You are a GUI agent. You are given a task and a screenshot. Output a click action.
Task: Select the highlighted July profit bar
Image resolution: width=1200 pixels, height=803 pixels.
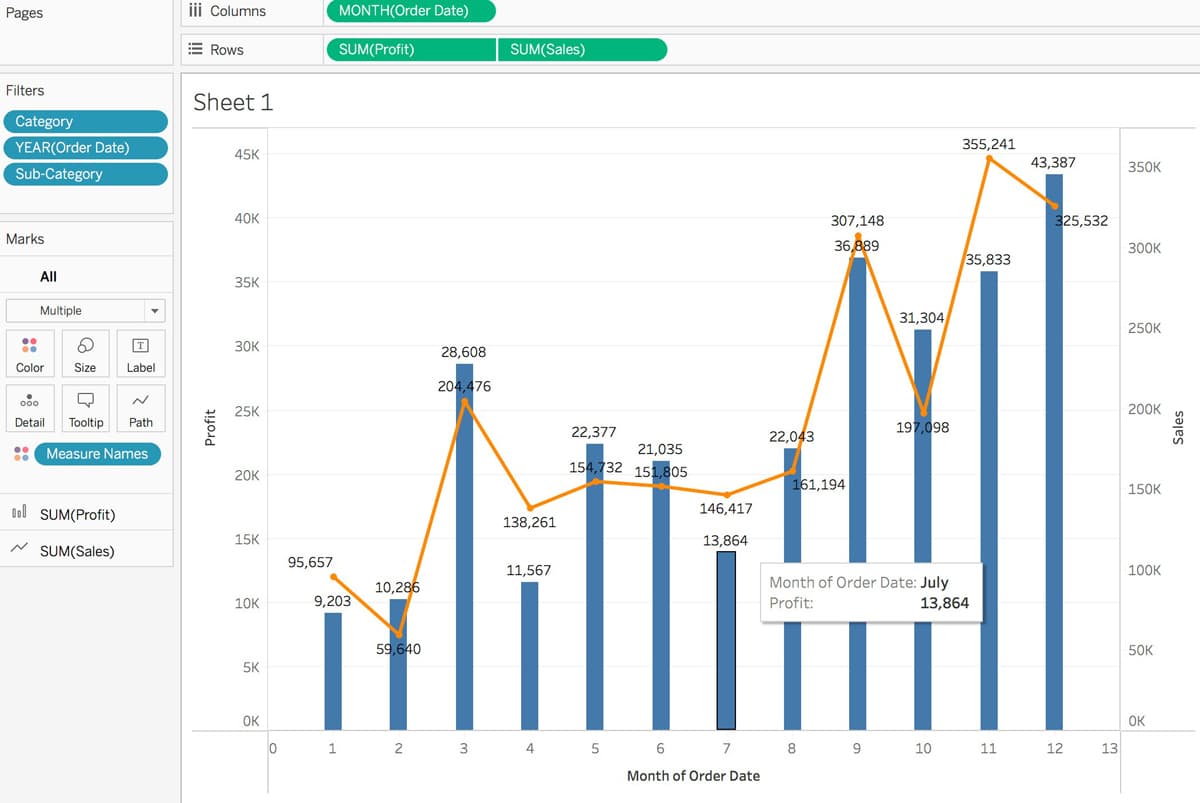726,640
